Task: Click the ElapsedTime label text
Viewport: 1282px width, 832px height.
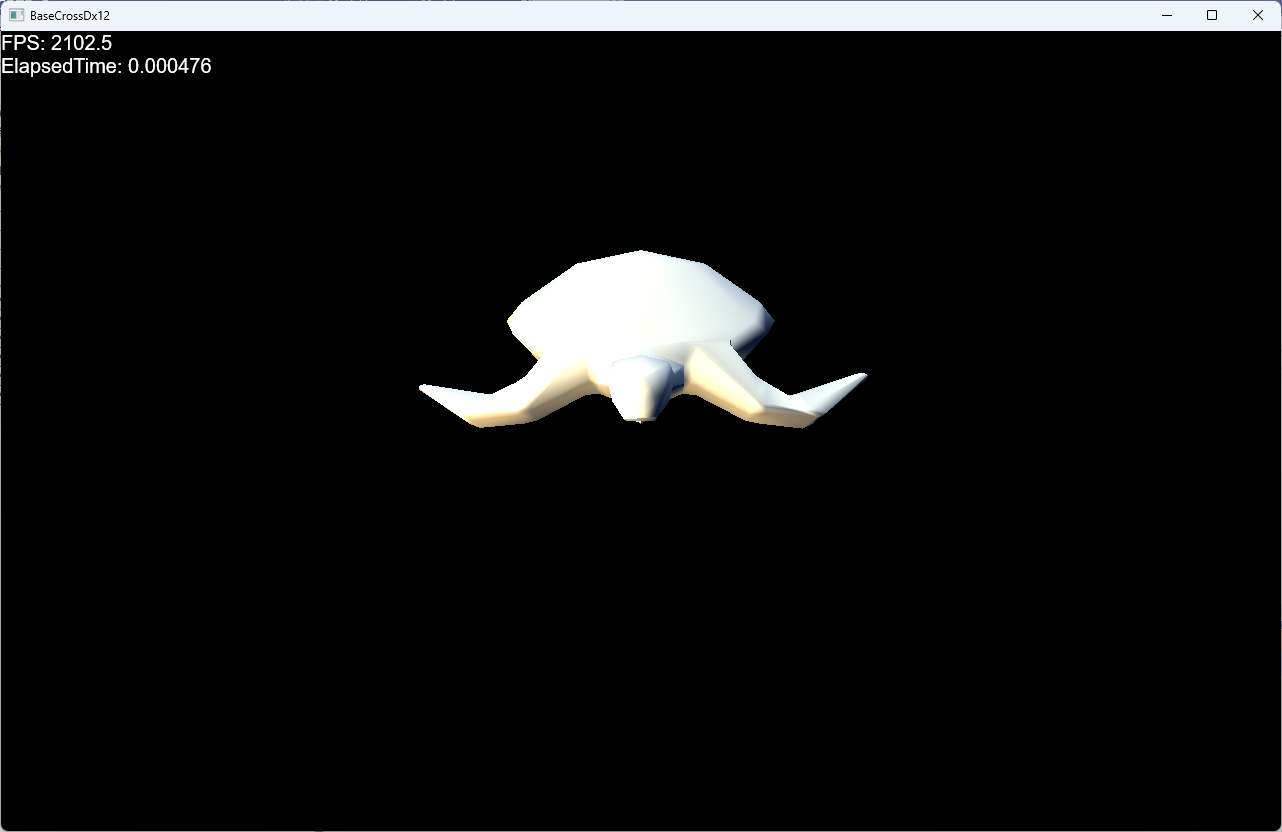Action: coord(62,66)
